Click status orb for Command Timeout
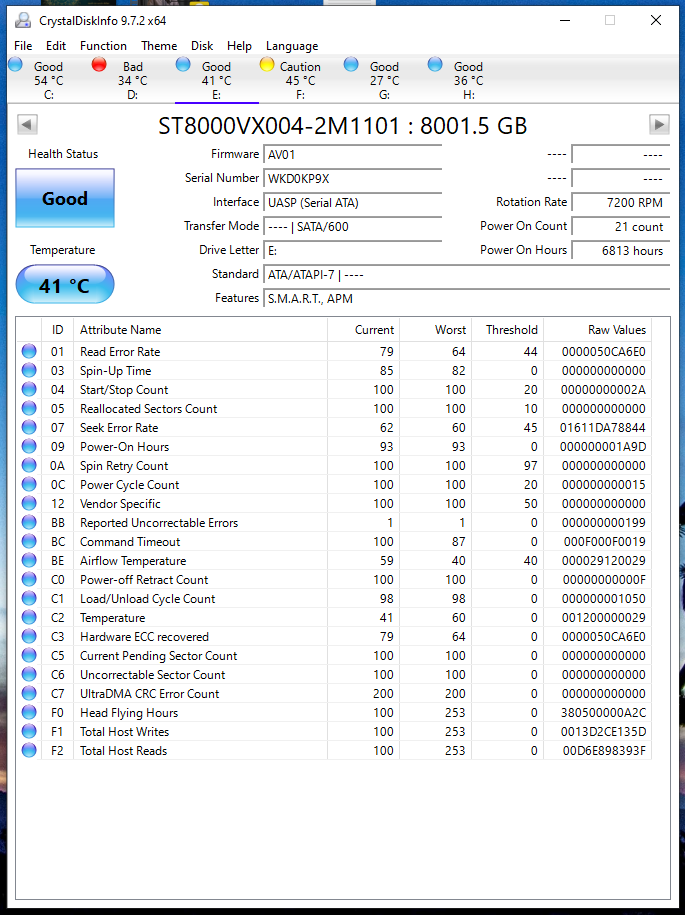The height and width of the screenshot is (915, 685). pos(29,542)
